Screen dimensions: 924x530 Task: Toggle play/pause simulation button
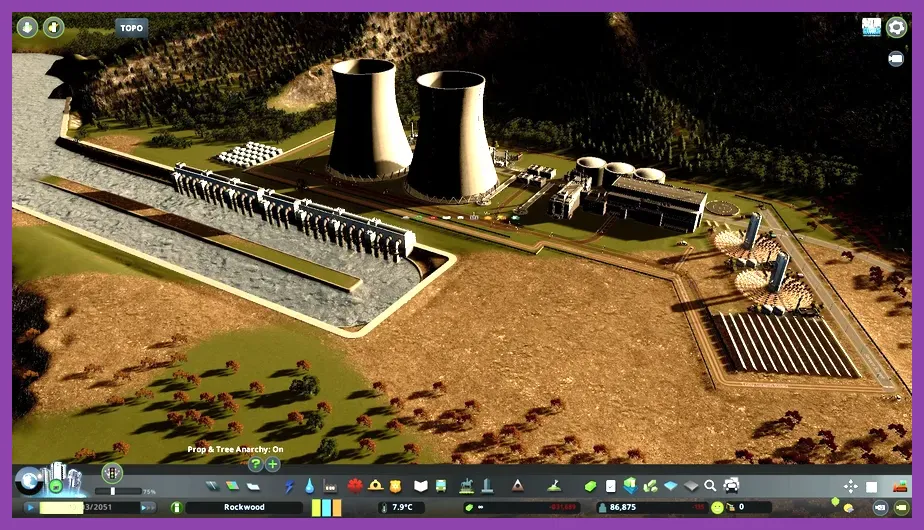(30, 507)
